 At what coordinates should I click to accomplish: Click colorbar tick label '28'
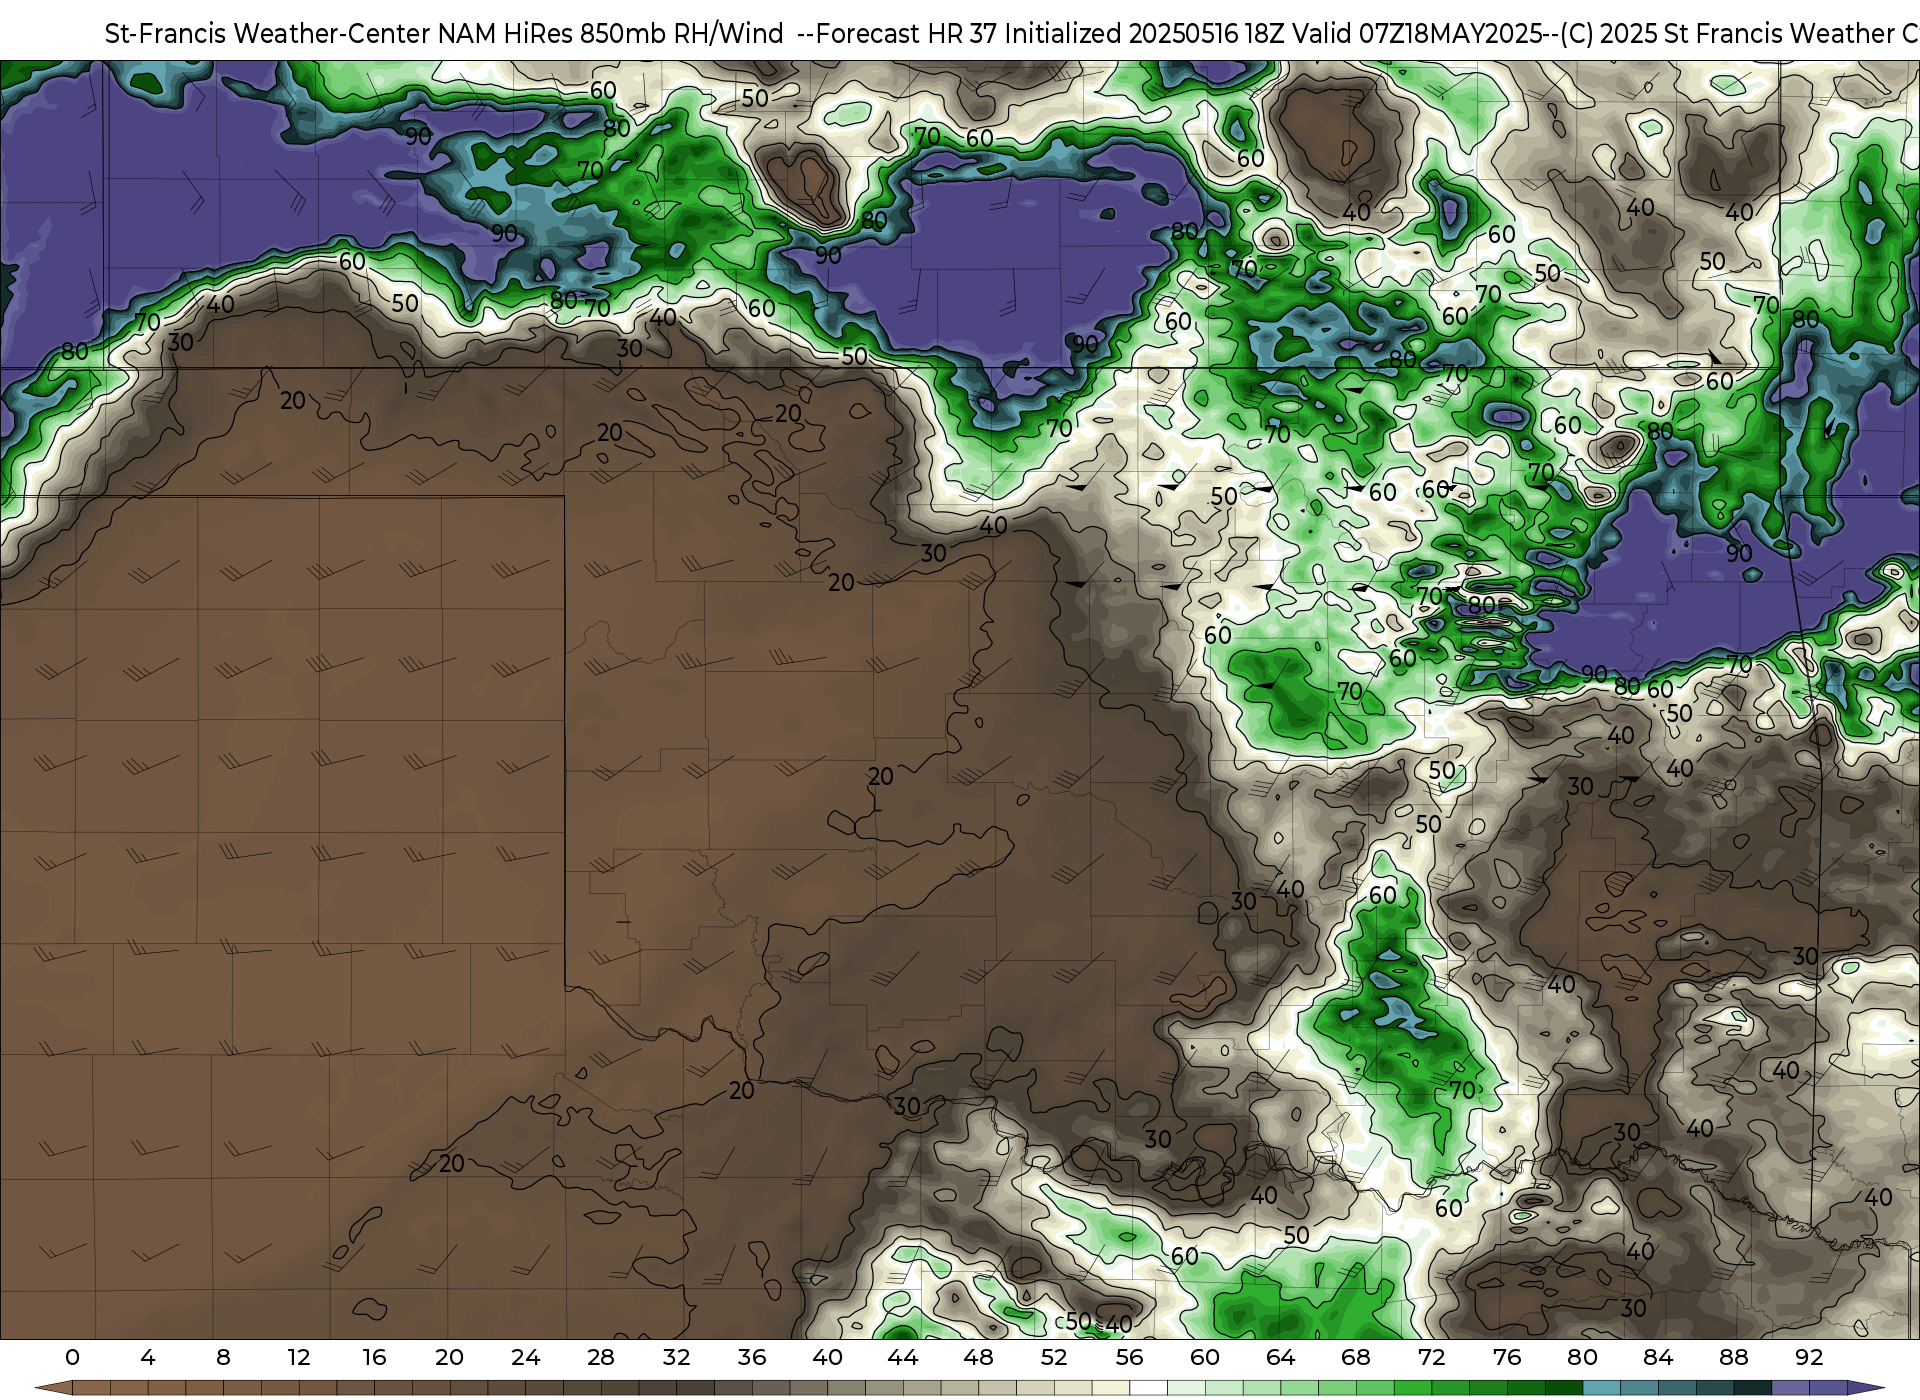click(x=601, y=1357)
